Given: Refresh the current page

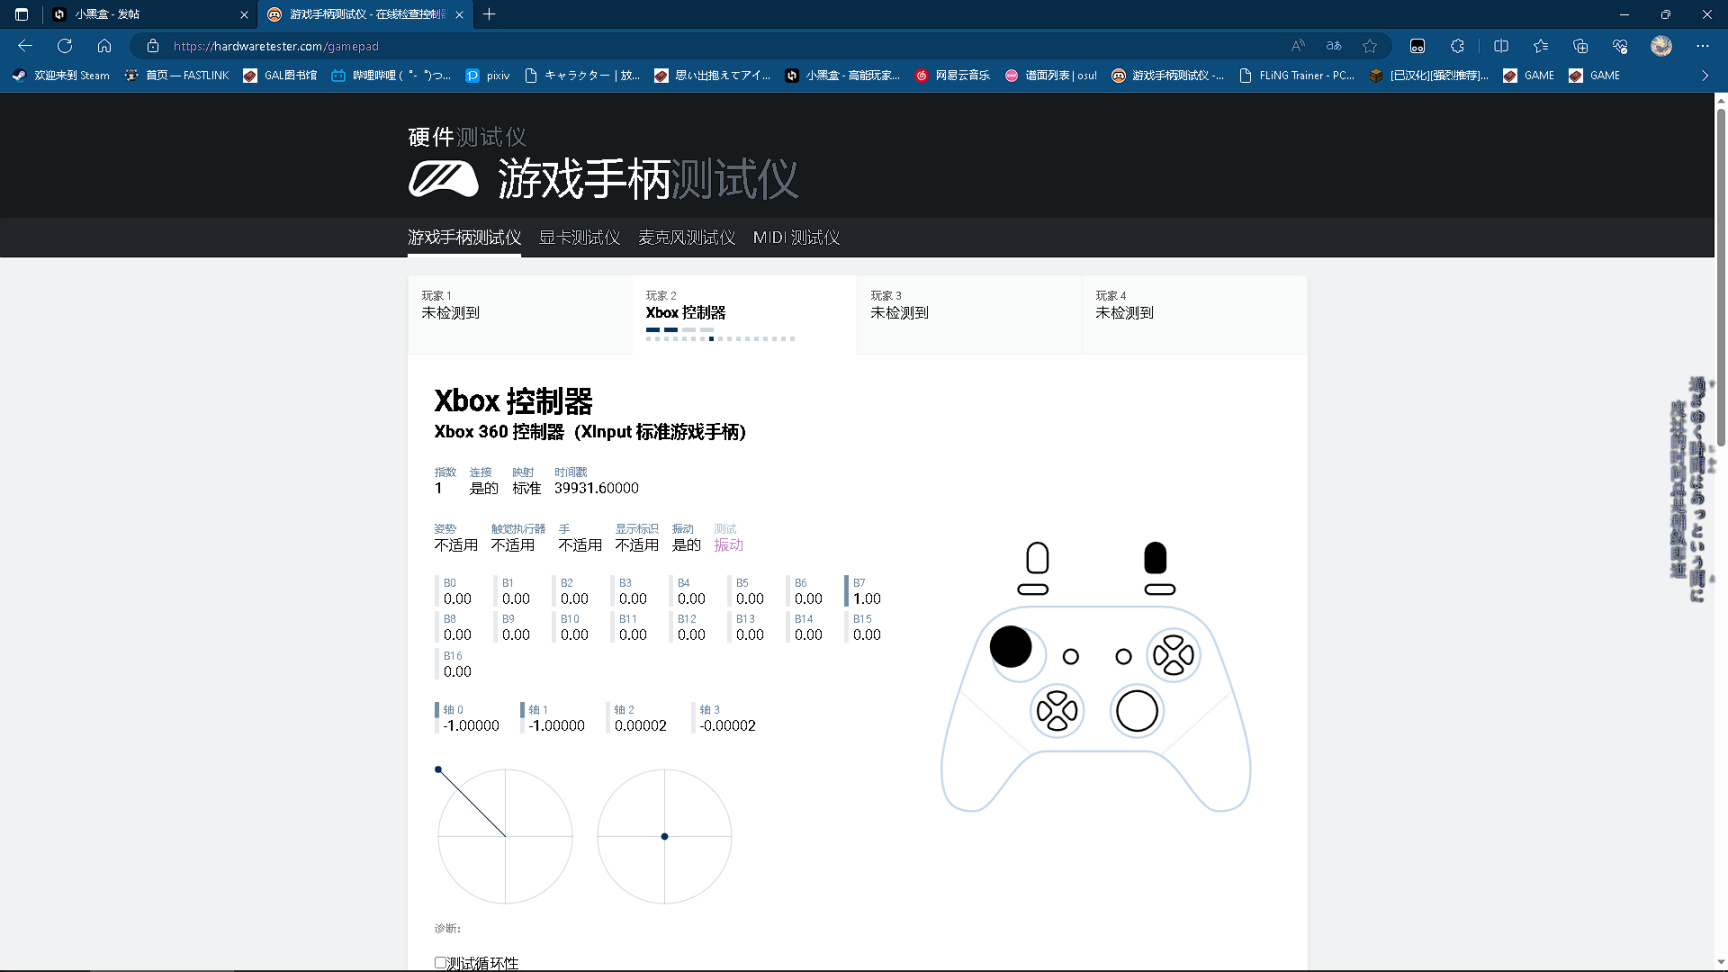Looking at the screenshot, I should click(65, 46).
